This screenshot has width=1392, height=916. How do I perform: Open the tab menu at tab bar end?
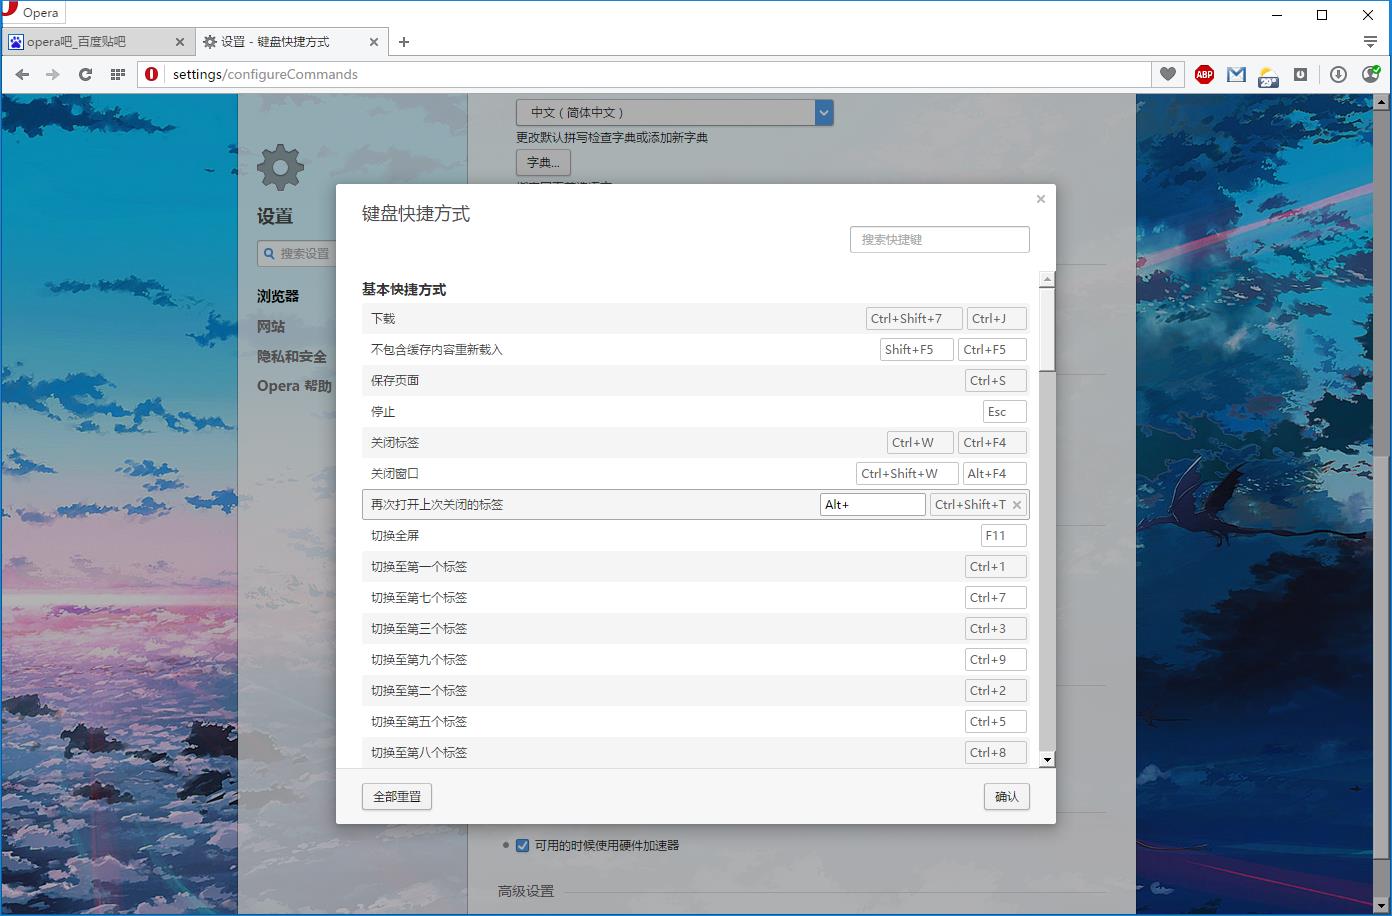pyautogui.click(x=1370, y=42)
